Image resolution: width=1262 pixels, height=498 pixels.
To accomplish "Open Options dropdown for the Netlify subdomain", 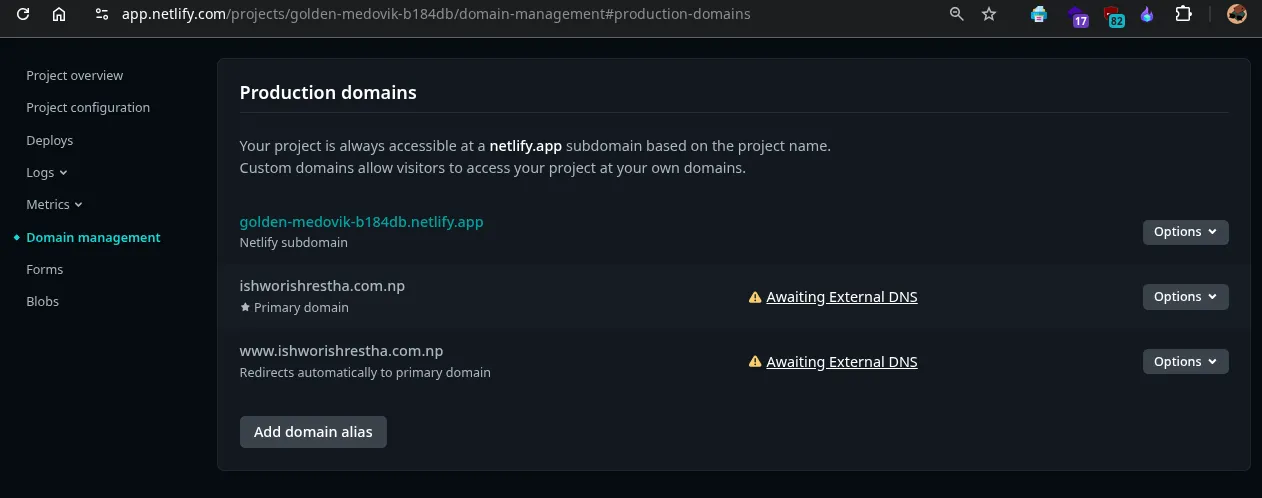I will click(1185, 232).
